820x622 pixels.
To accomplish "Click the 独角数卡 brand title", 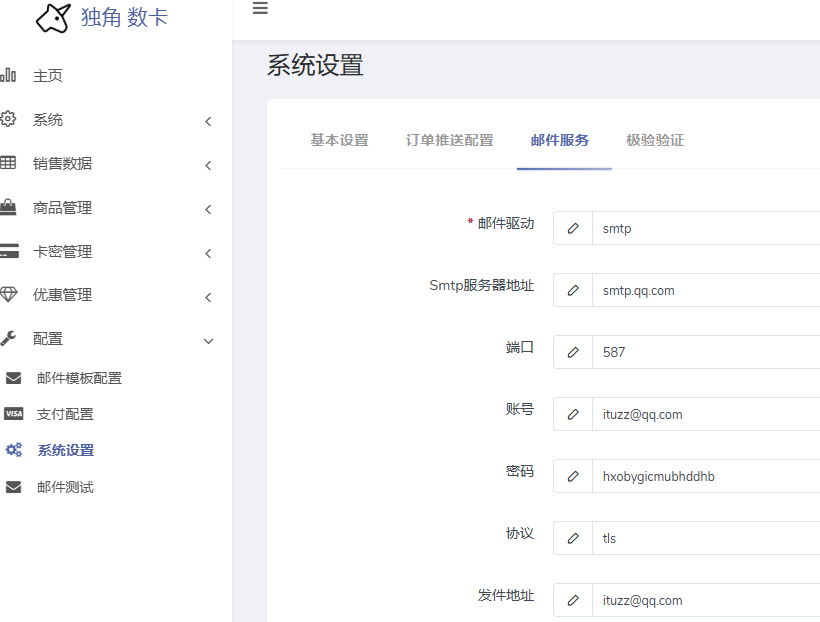I will (x=124, y=17).
